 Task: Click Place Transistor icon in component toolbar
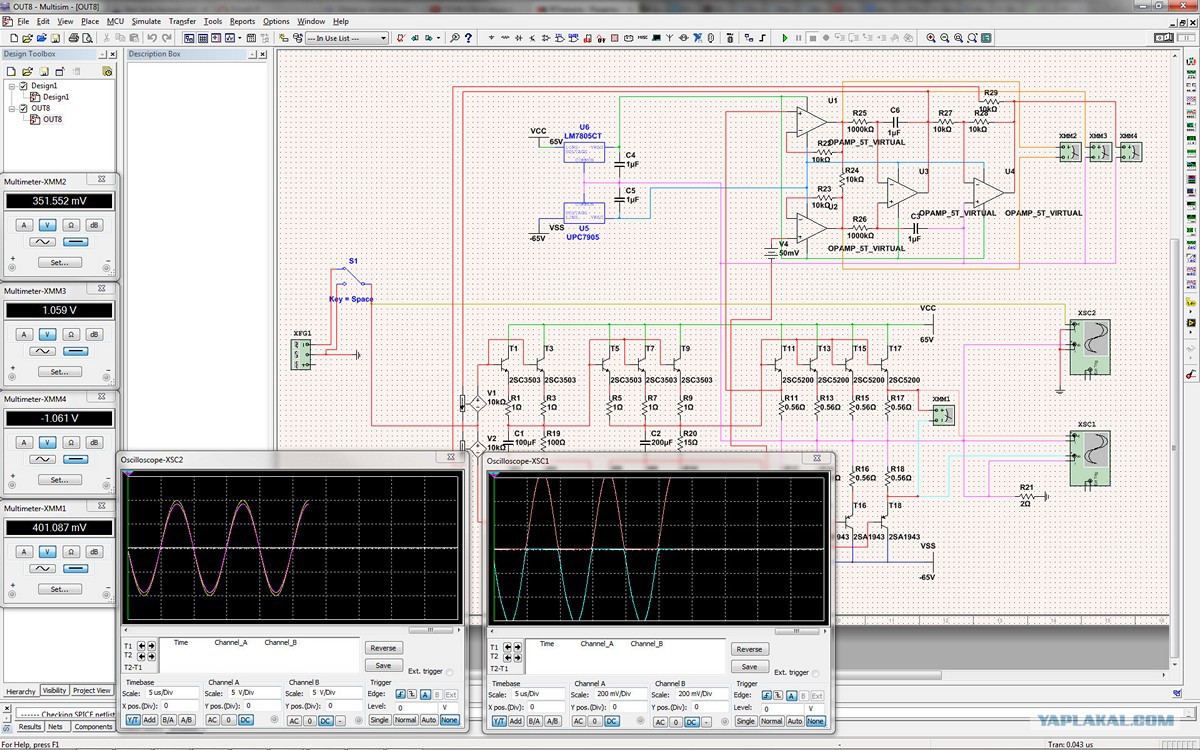tap(532, 38)
